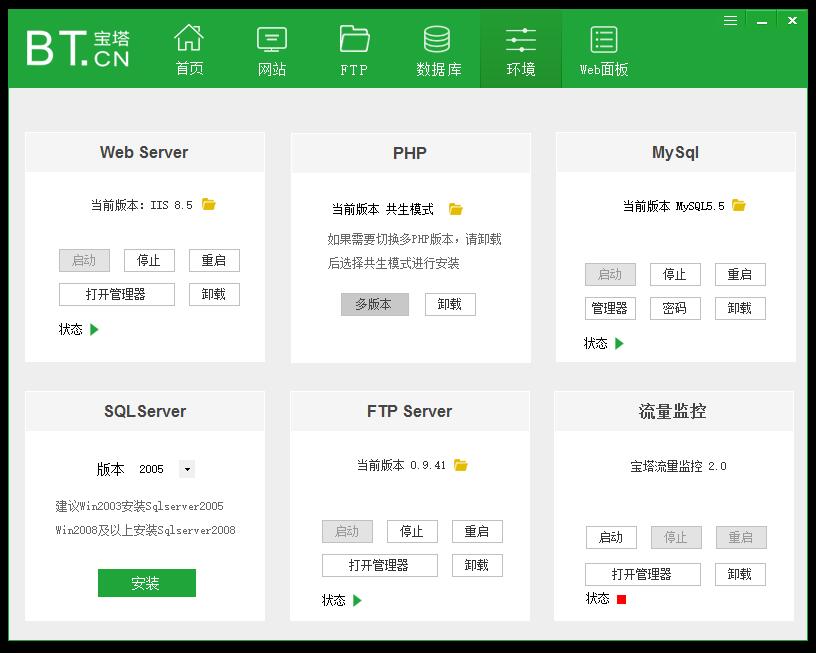Image resolution: width=816 pixels, height=653 pixels.
Task: Click MySql green status indicator
Action: point(619,343)
